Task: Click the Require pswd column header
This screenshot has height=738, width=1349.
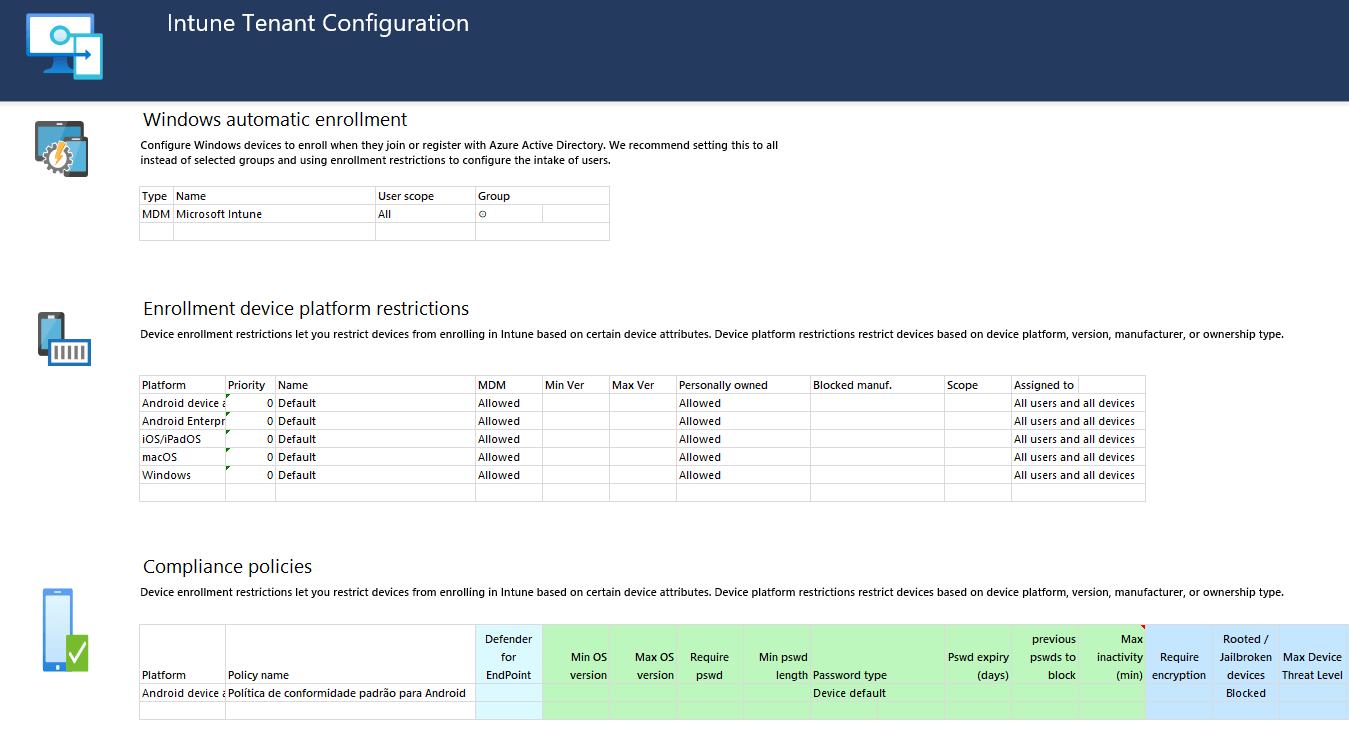Action: click(x=710, y=655)
